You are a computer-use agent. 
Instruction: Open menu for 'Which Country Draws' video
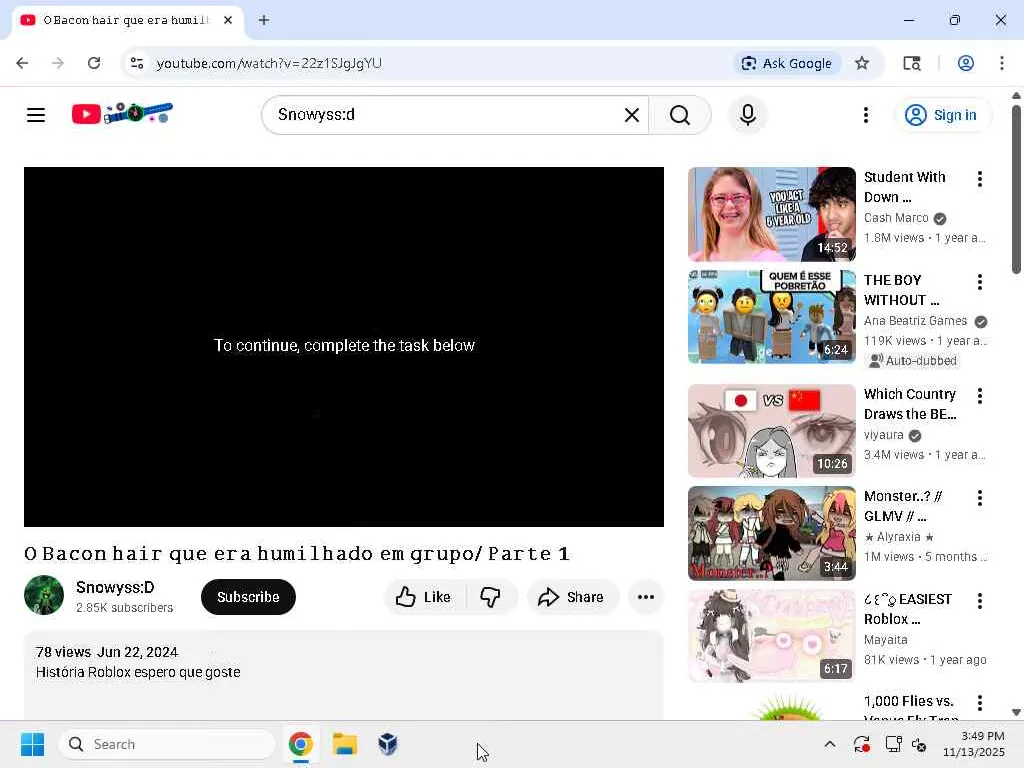click(980, 396)
